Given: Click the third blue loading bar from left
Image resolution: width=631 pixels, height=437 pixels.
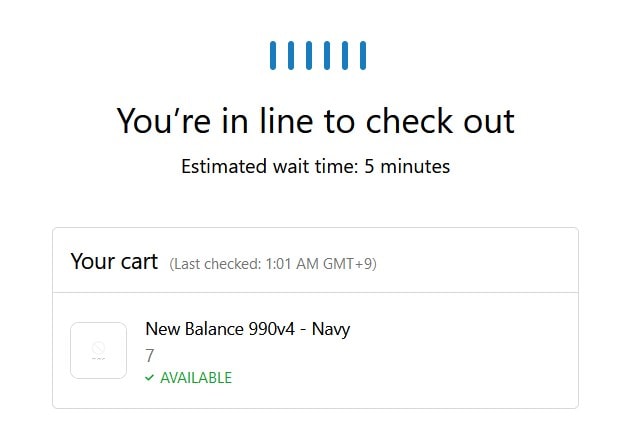Looking at the screenshot, I should tap(308, 55).
